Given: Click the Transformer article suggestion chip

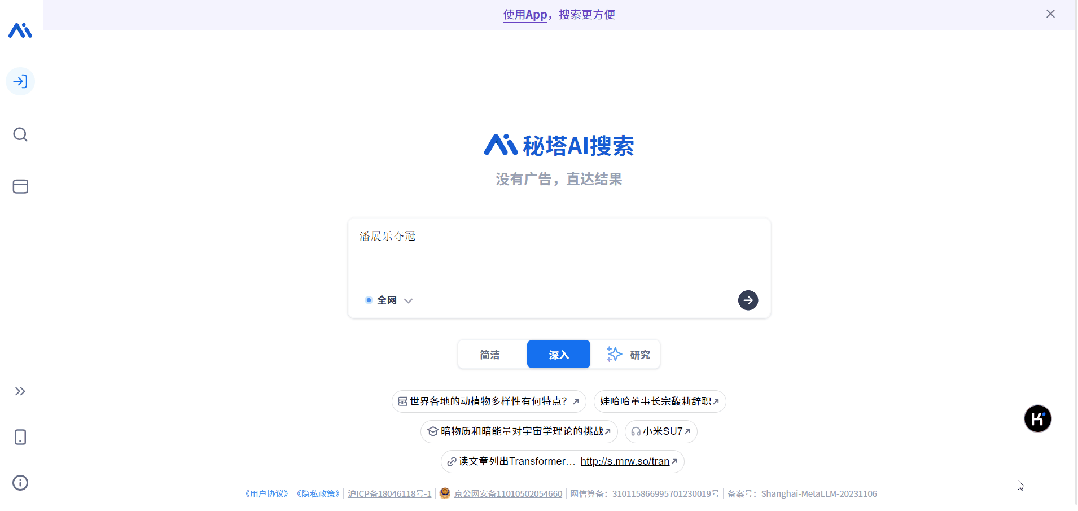Looking at the screenshot, I should coord(562,461).
